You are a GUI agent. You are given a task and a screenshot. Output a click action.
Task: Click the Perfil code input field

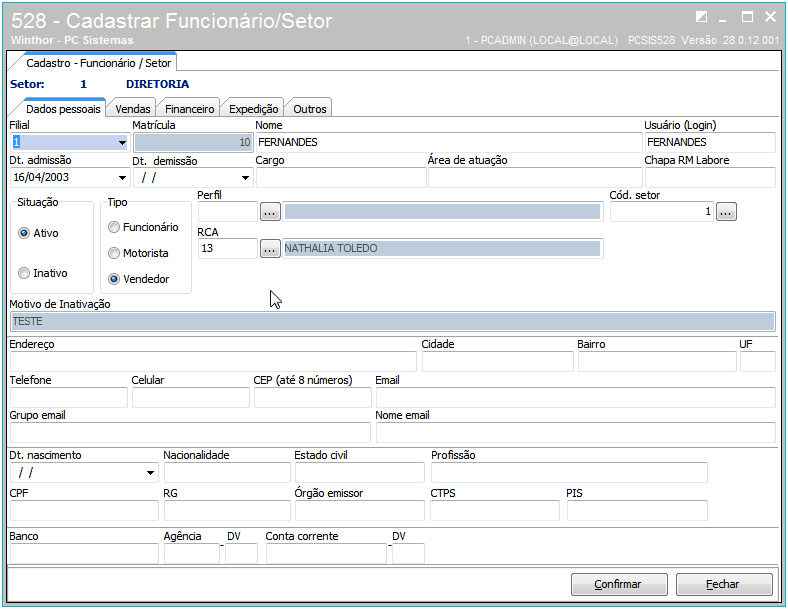tap(228, 212)
